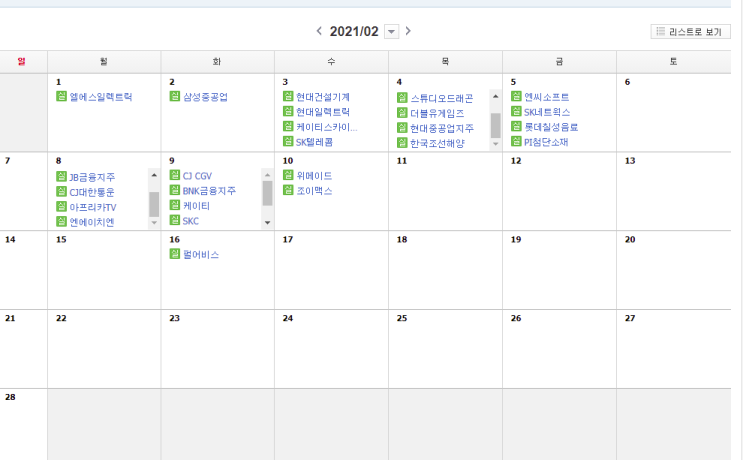Image resolution: width=743 pixels, height=460 pixels.
Task: Open SK네트웍스 event link
Action: pyautogui.click(x=547, y=112)
